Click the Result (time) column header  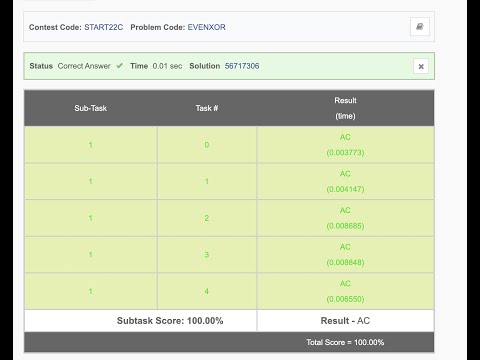point(345,108)
